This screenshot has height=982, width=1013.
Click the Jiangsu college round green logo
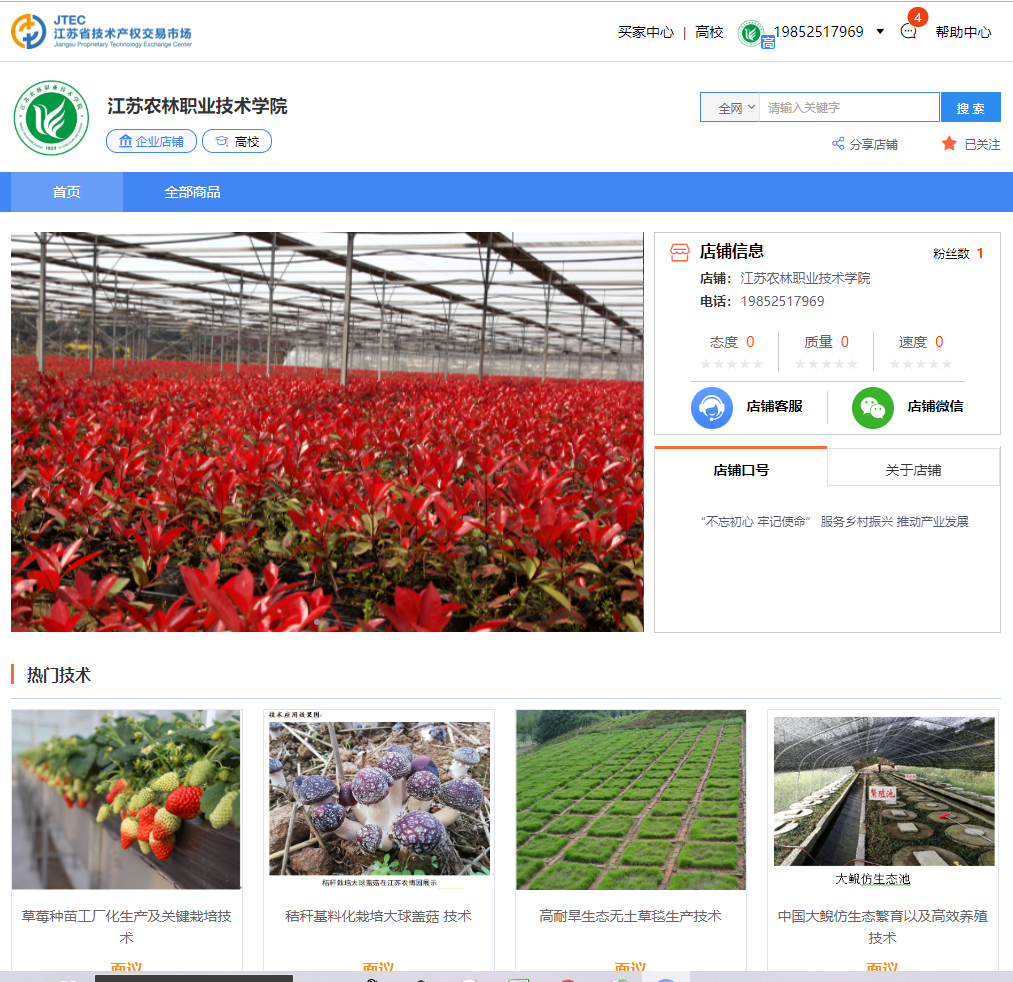click(51, 118)
